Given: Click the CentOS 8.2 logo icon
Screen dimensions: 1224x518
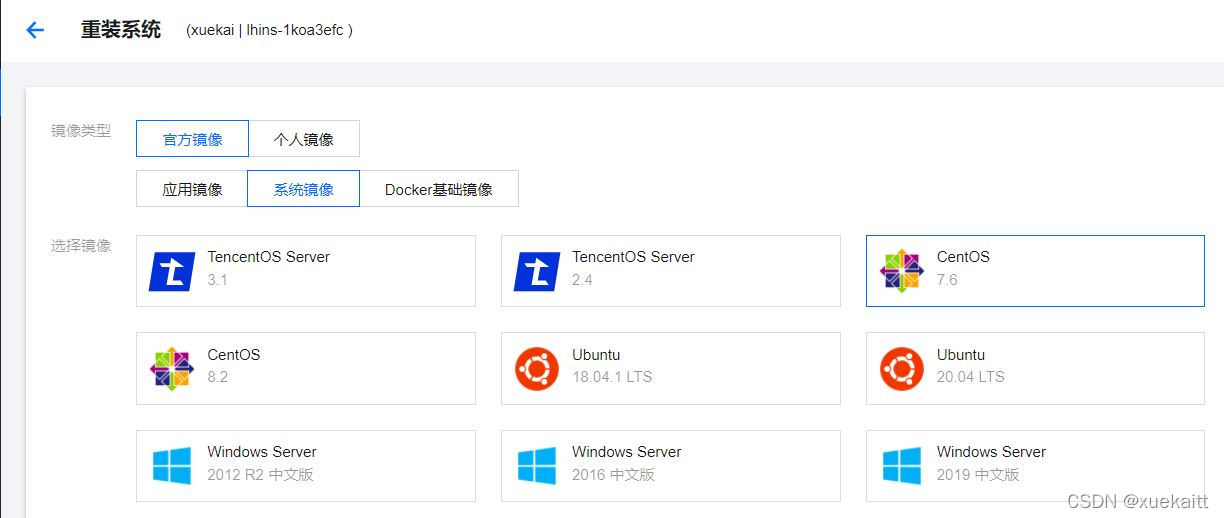Looking at the screenshot, I should point(171,369).
